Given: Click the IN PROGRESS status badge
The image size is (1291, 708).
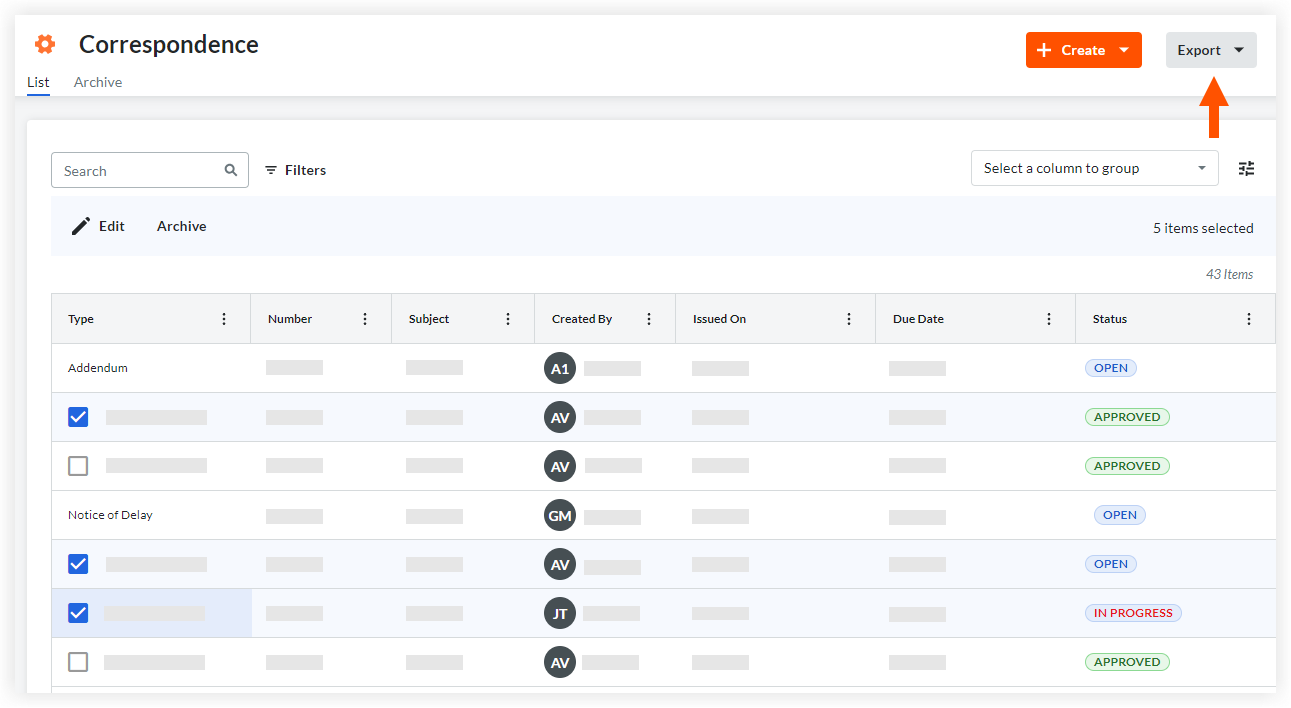Looking at the screenshot, I should point(1133,612).
